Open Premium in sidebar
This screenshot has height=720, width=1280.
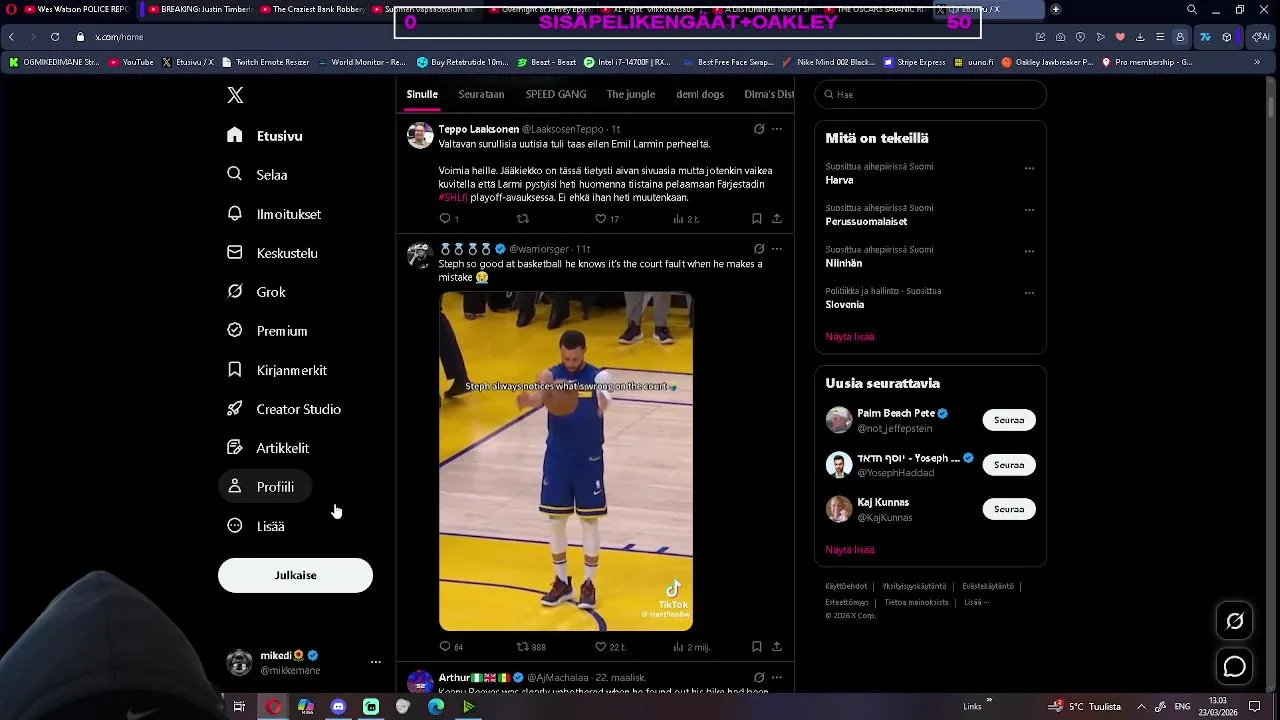coord(268,331)
